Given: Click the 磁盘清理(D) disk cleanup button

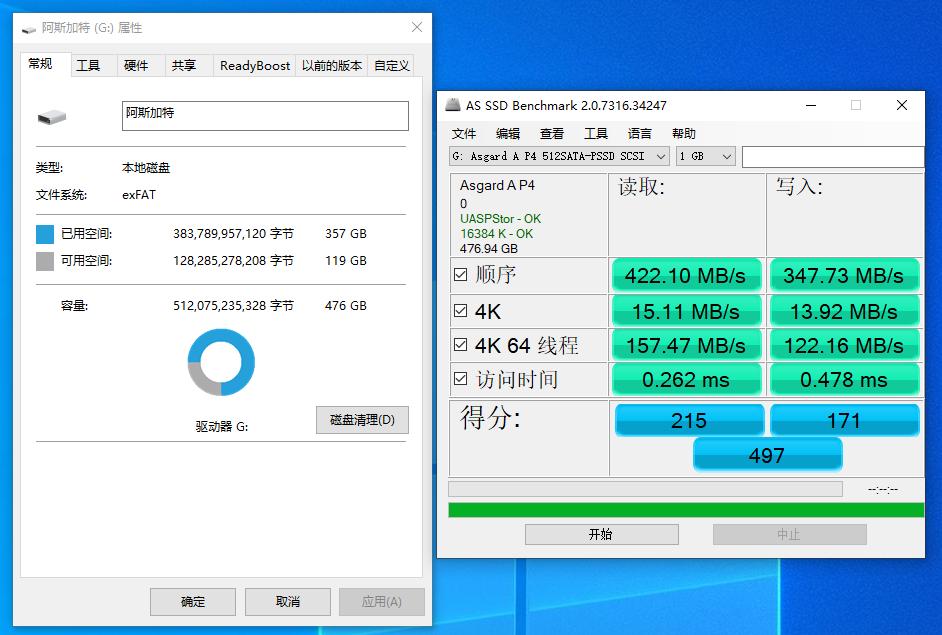Looking at the screenshot, I should click(x=362, y=419).
